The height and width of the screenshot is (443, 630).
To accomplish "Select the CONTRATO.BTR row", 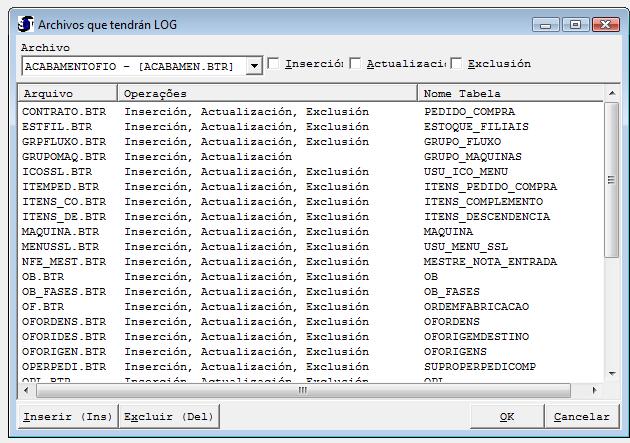I will click(64, 112).
